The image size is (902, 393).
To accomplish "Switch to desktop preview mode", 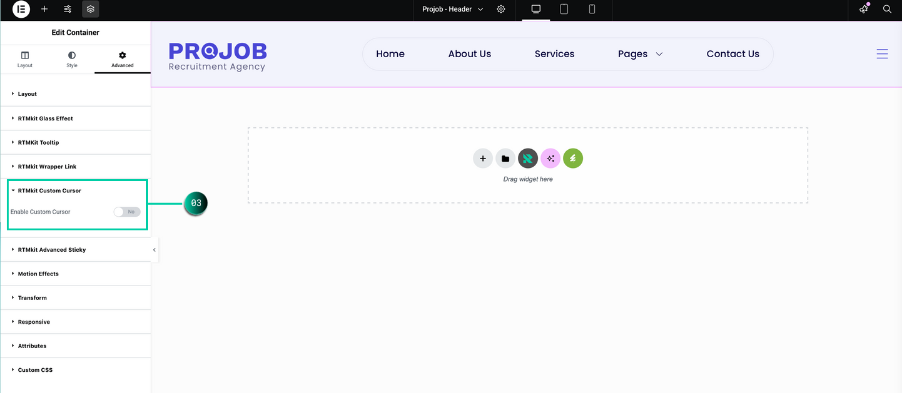I will click(x=536, y=9).
